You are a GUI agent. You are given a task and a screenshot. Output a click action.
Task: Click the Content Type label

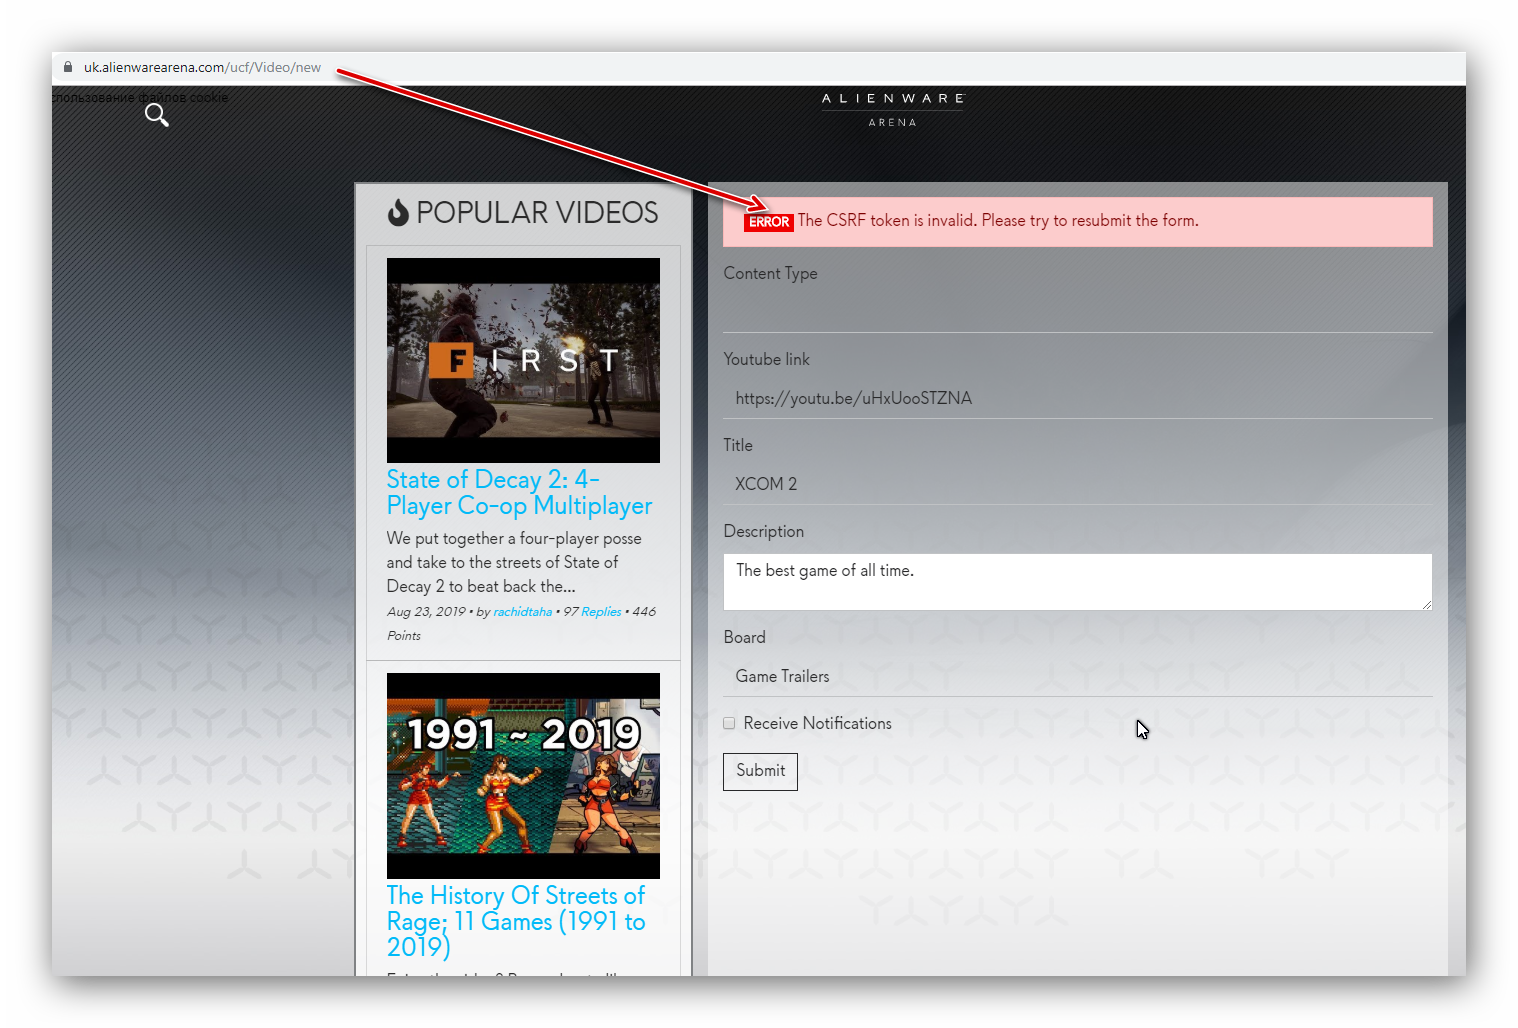[771, 274]
